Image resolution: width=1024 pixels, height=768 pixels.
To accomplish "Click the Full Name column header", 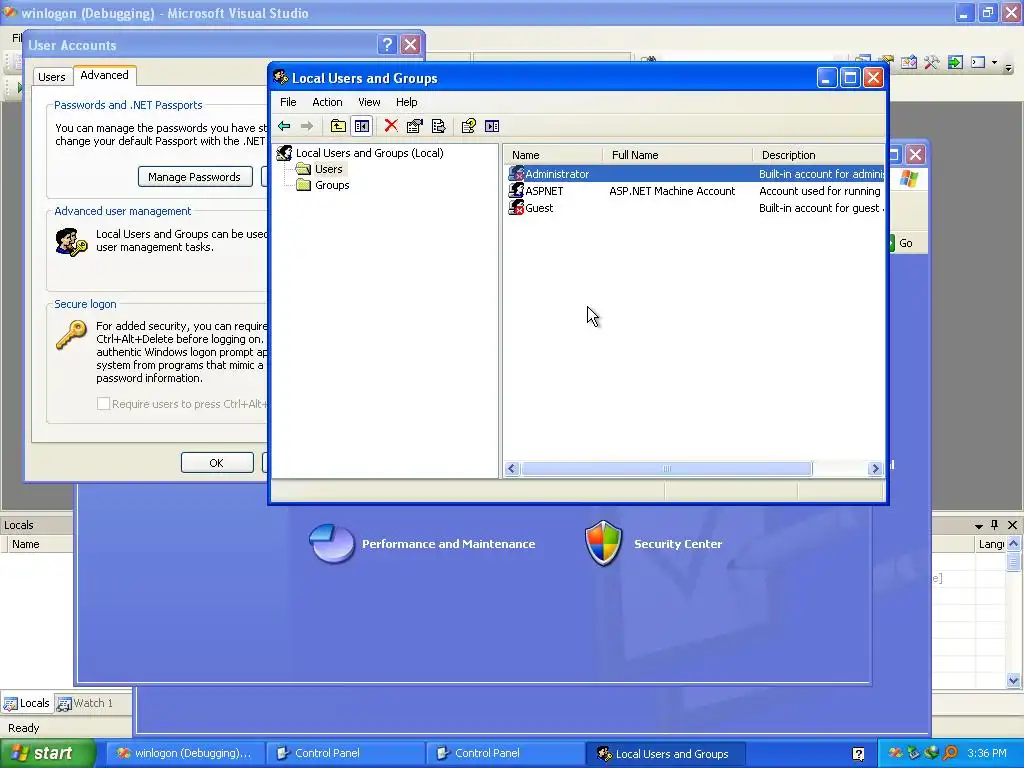I will point(677,155).
